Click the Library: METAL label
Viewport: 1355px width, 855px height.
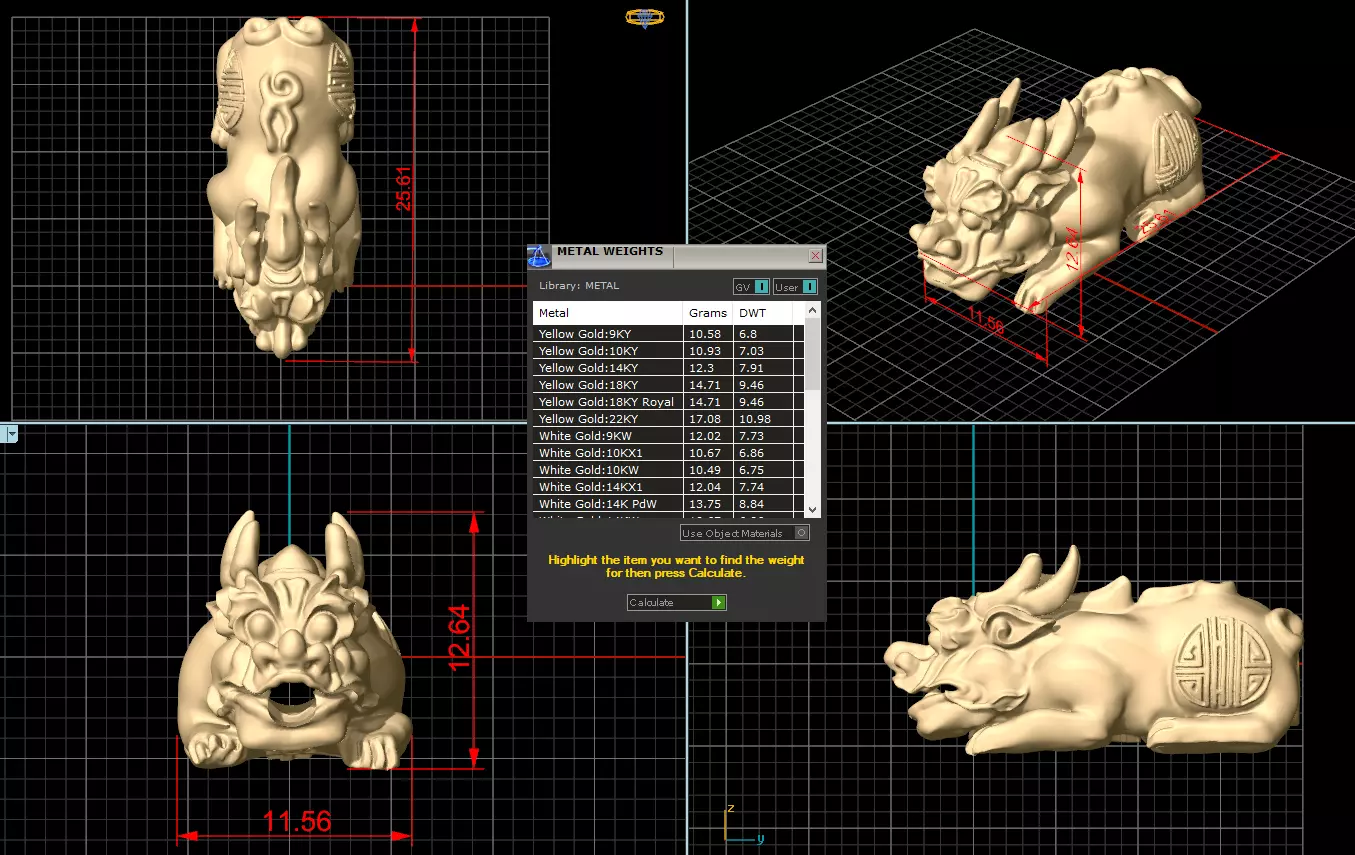(579, 286)
